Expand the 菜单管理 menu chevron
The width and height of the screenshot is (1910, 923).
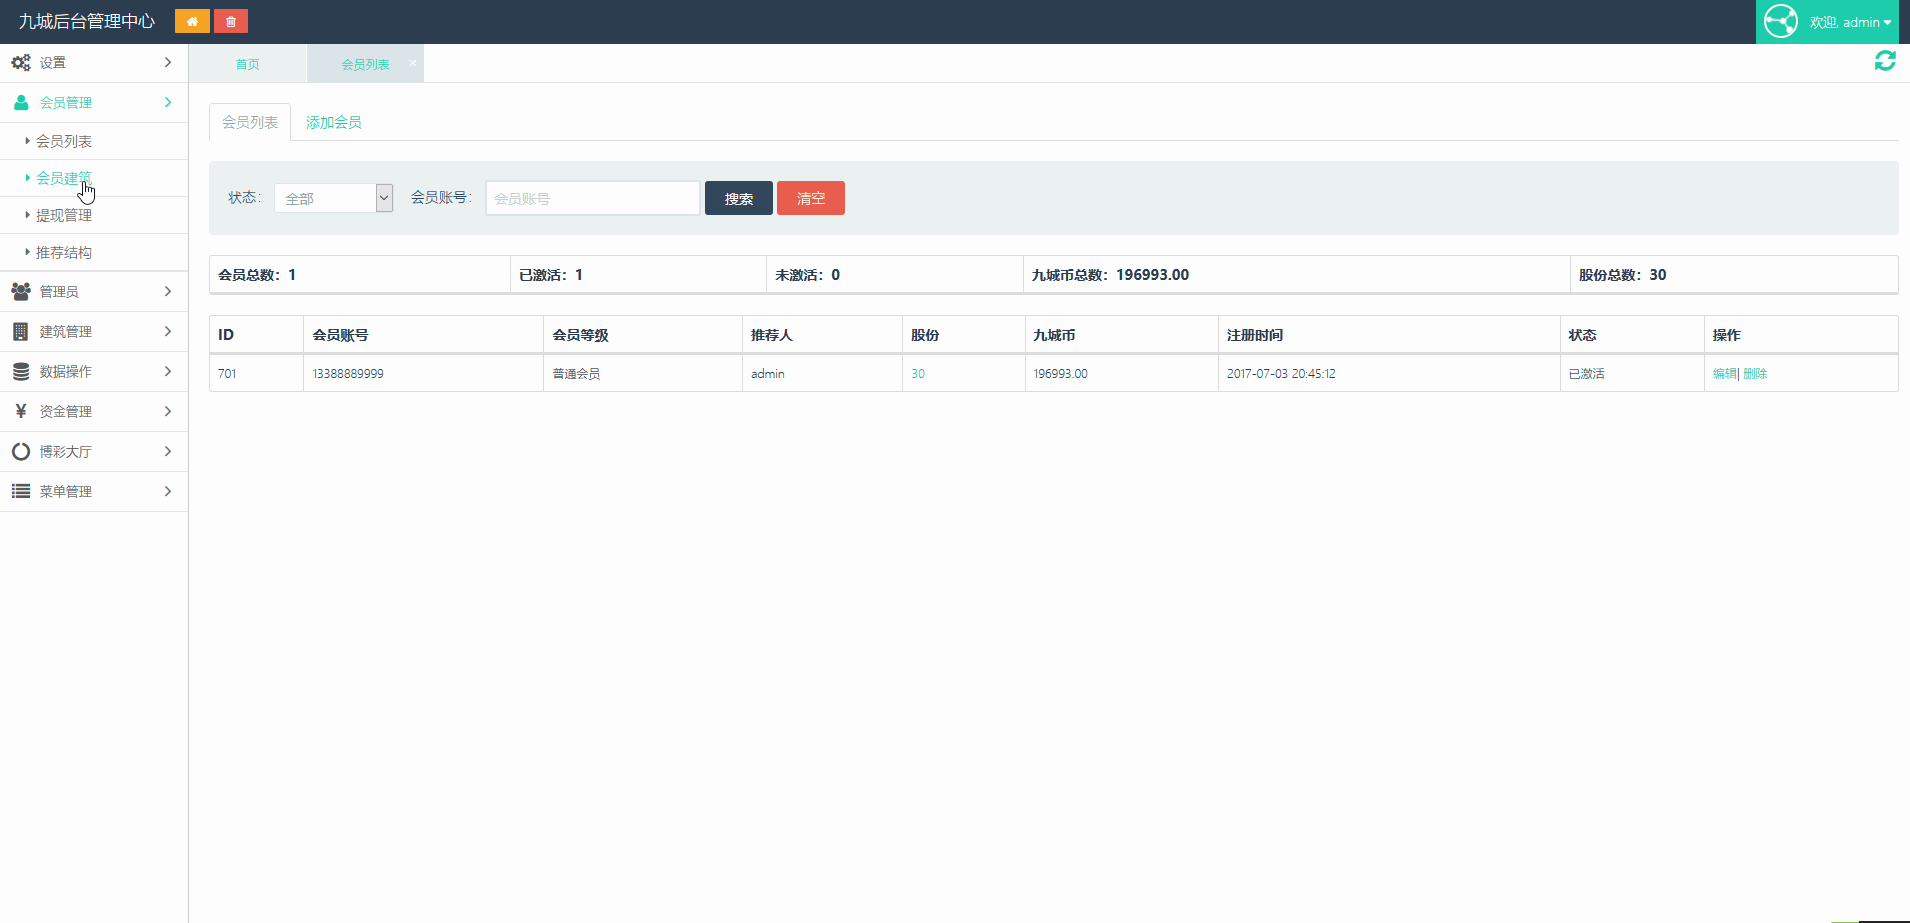pyautogui.click(x=168, y=491)
